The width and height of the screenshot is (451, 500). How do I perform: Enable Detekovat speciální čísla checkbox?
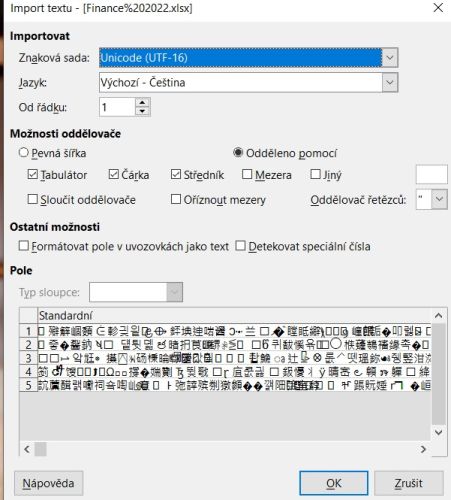[x=240, y=246]
